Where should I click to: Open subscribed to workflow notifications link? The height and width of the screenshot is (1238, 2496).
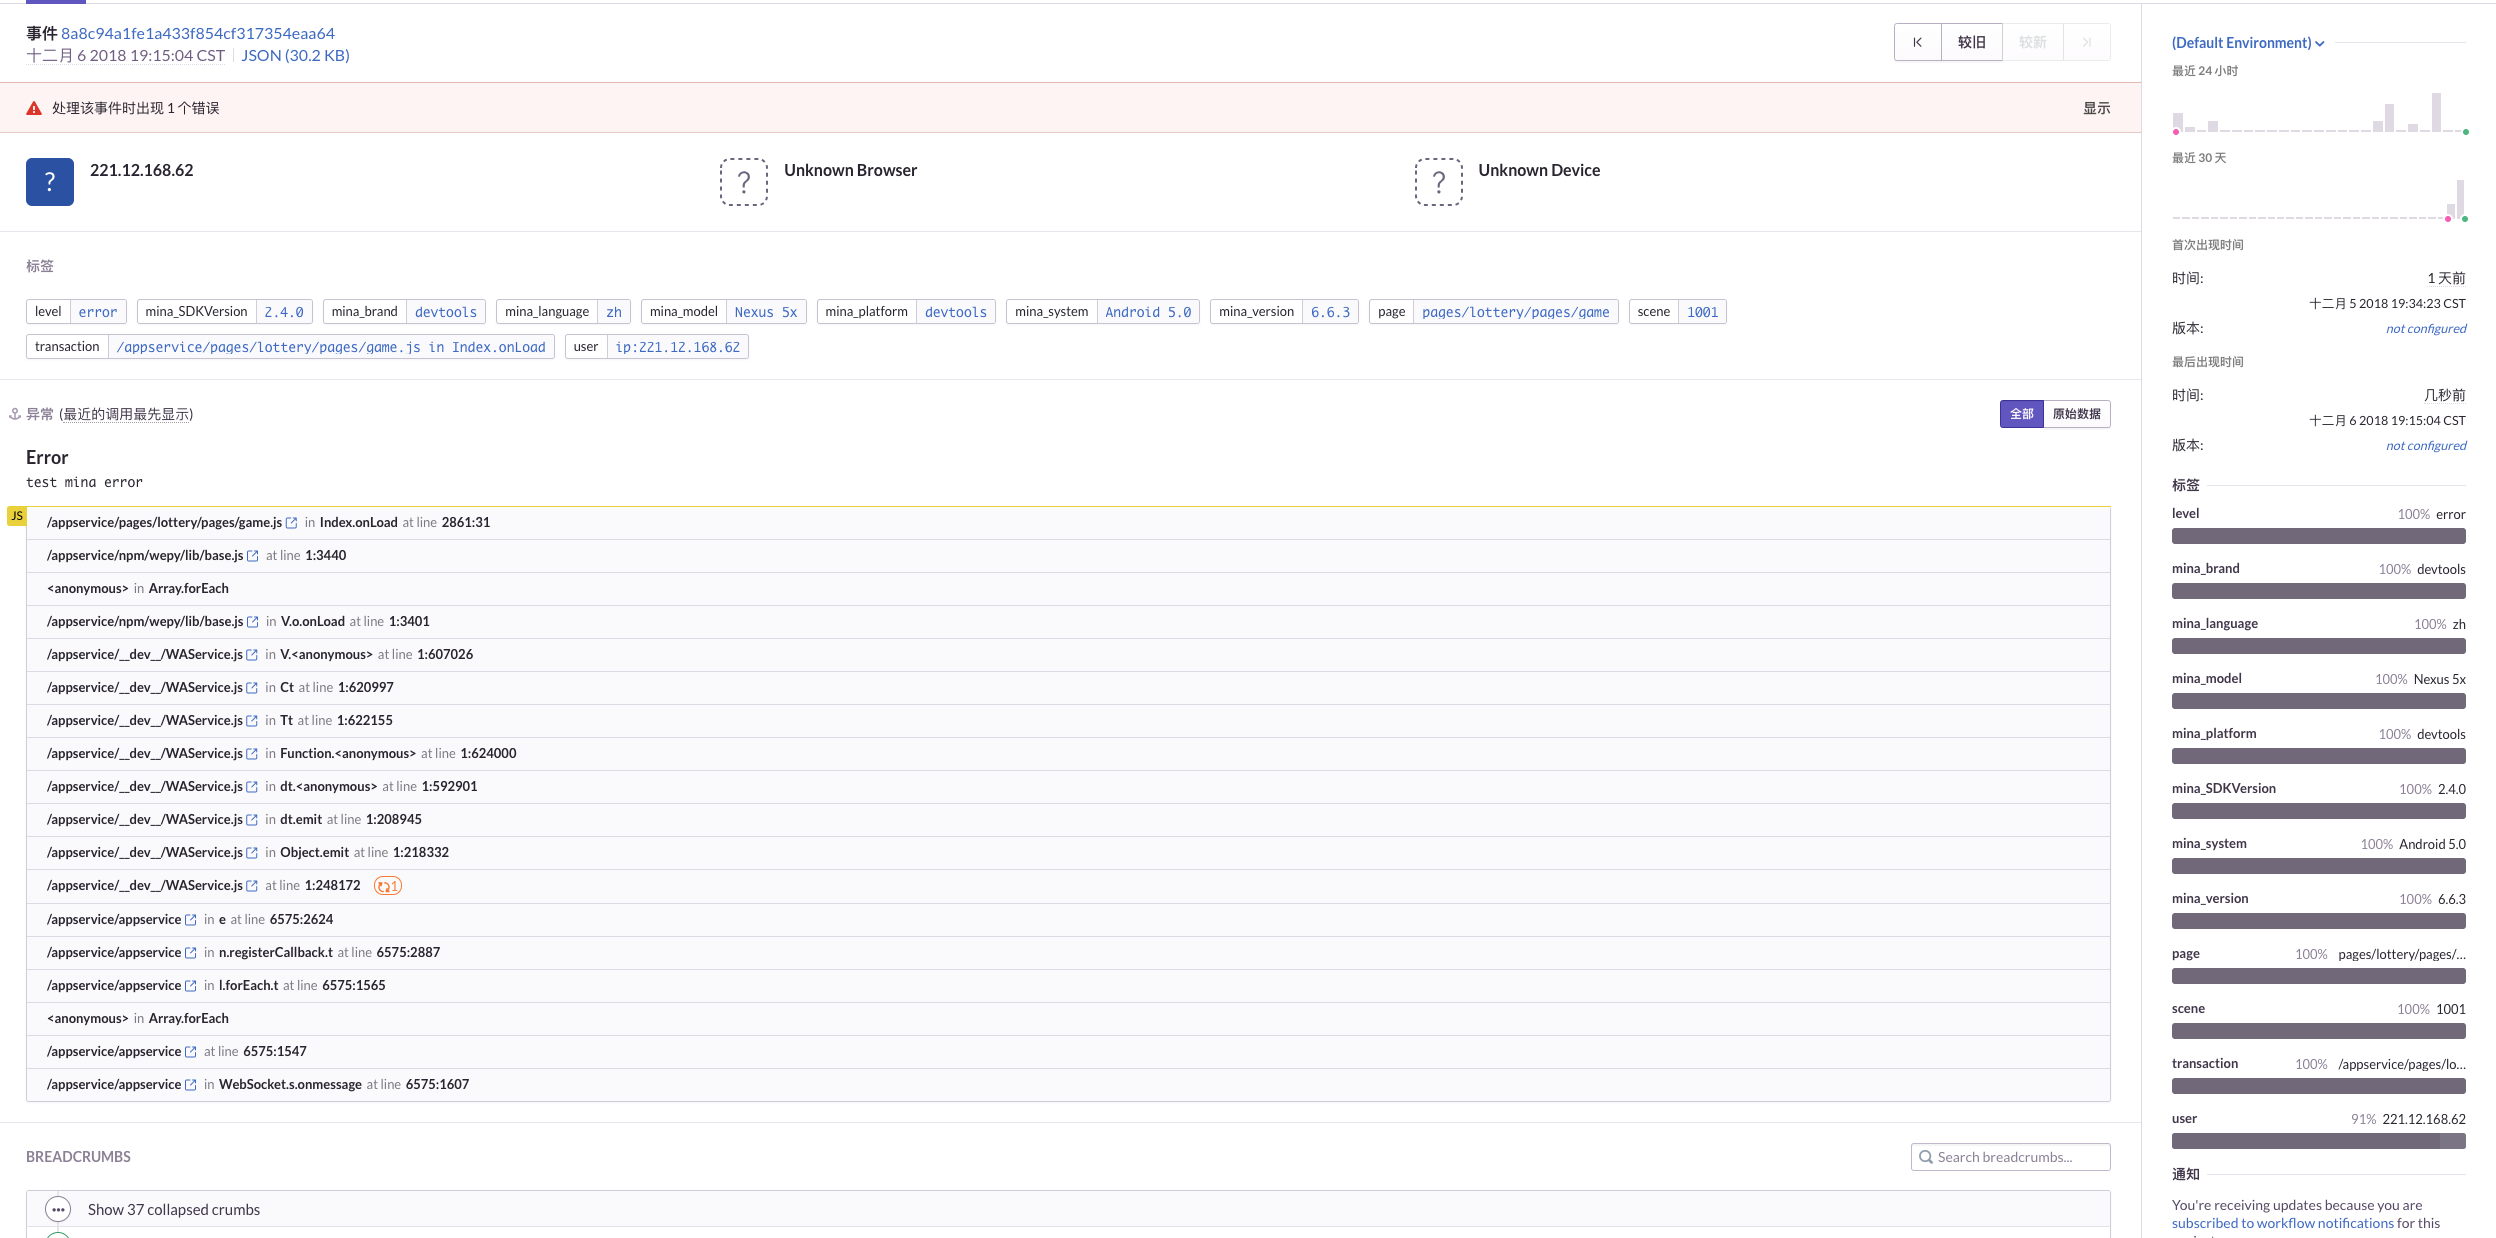pos(2282,1223)
